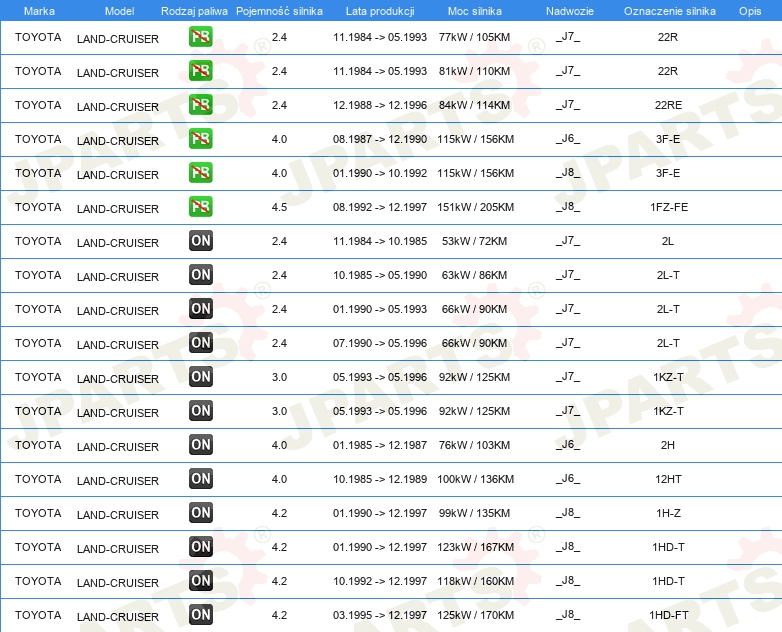Click production dates 03.1995 -> 12.1997

[380, 615]
